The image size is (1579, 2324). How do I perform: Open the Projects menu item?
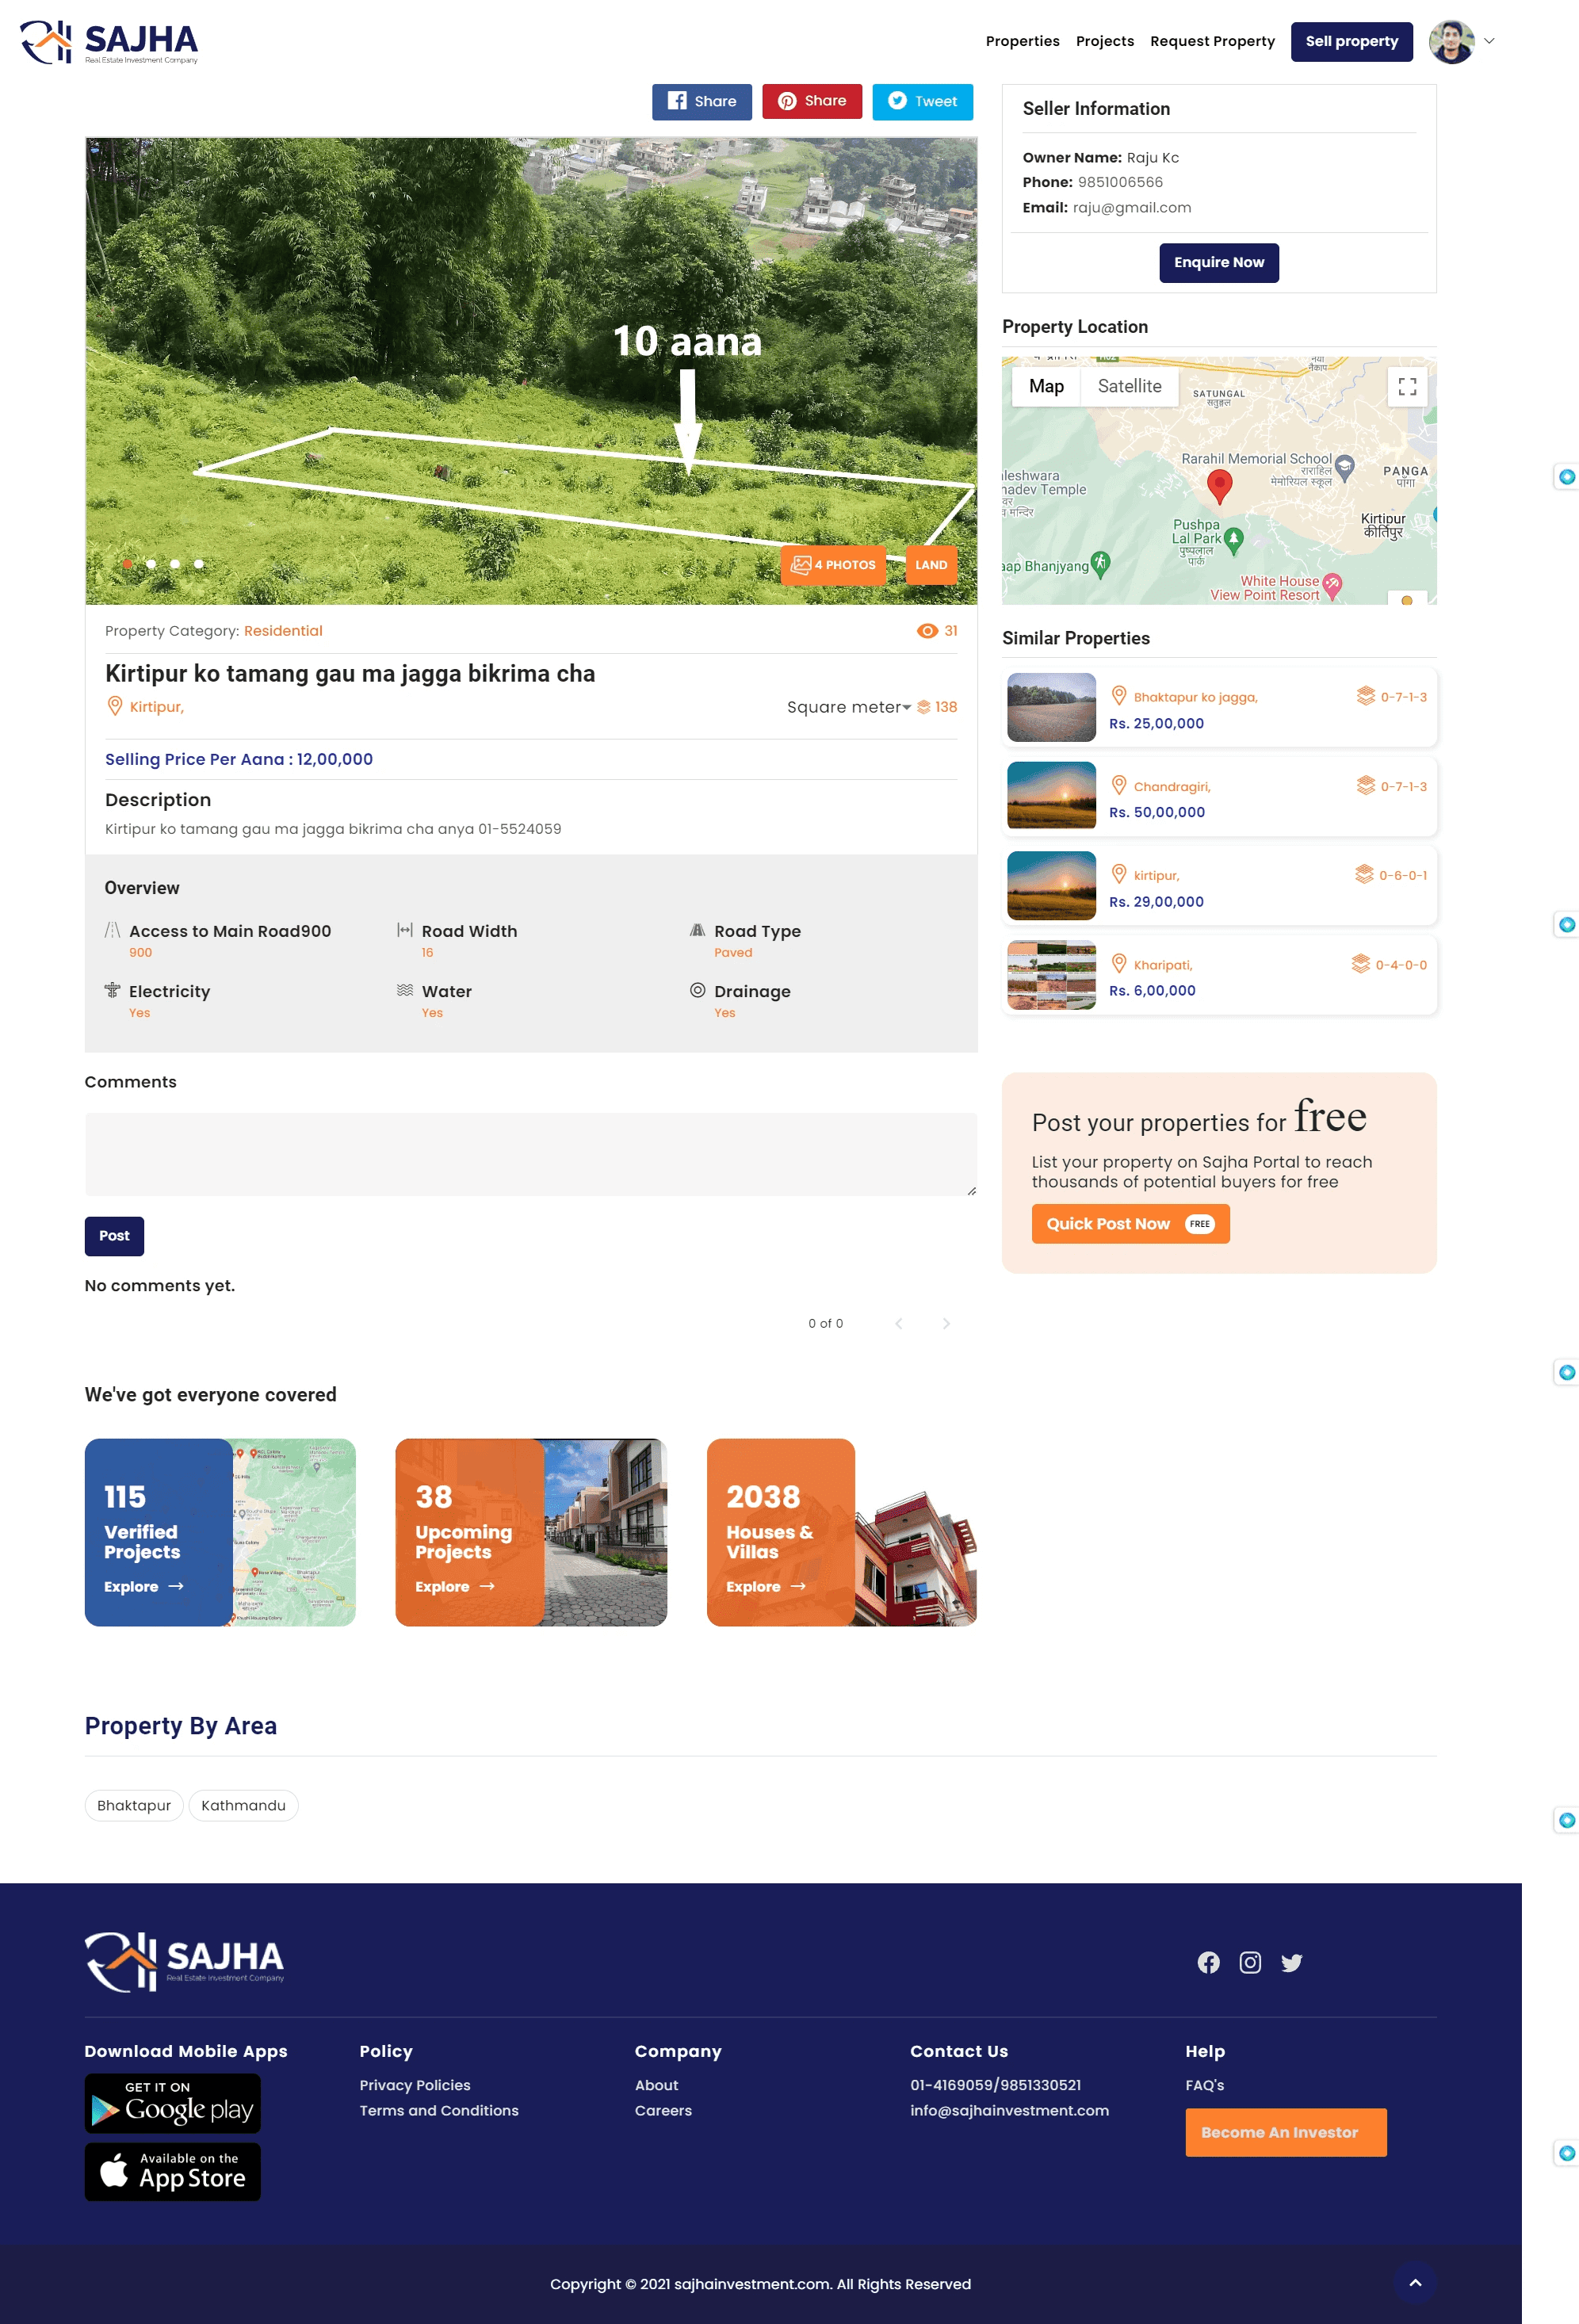click(1104, 41)
